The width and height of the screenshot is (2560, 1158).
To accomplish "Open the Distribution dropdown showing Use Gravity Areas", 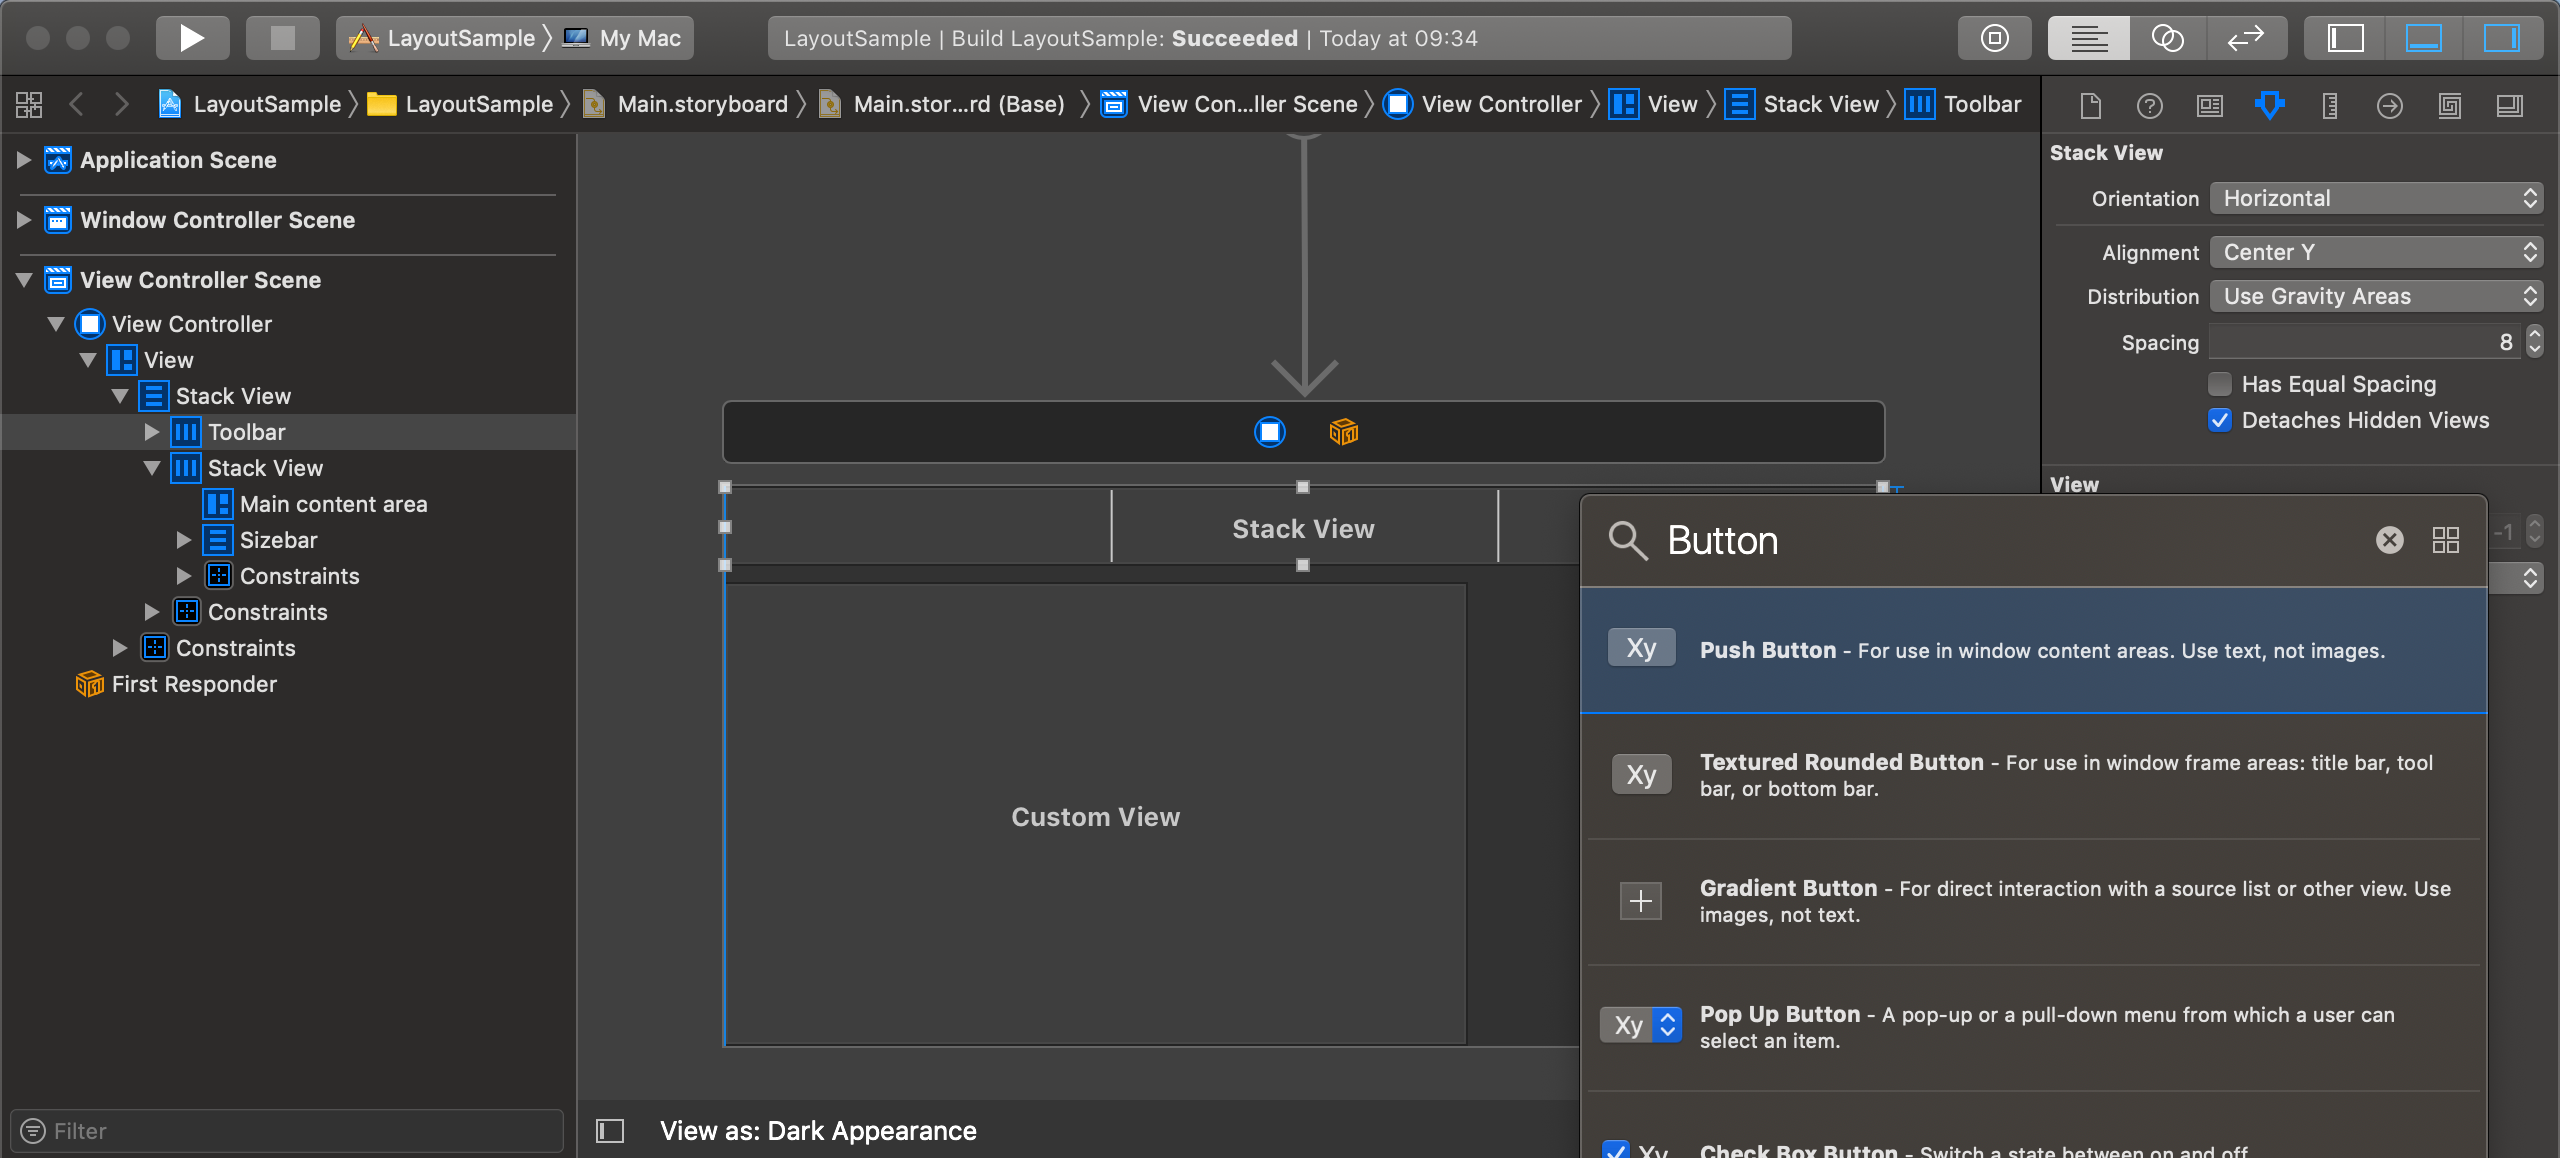I will point(2375,296).
